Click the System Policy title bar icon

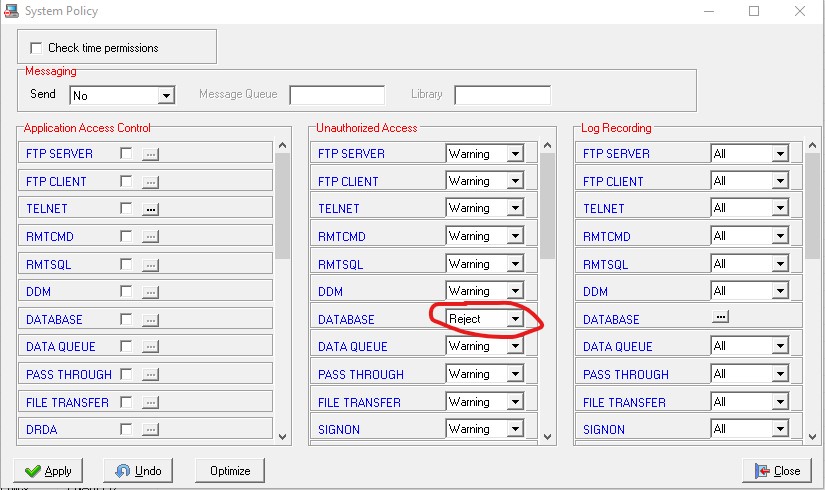pyautogui.click(x=10, y=11)
